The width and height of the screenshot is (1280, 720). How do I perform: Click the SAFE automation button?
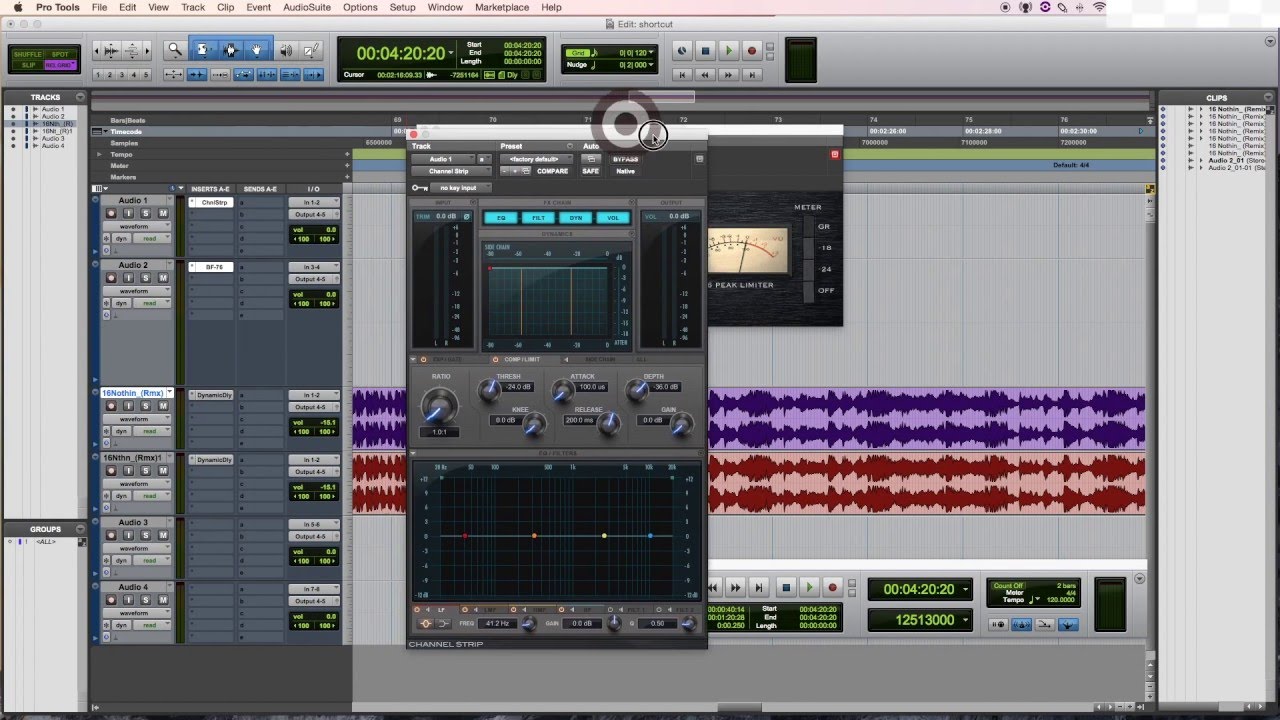[x=591, y=171]
